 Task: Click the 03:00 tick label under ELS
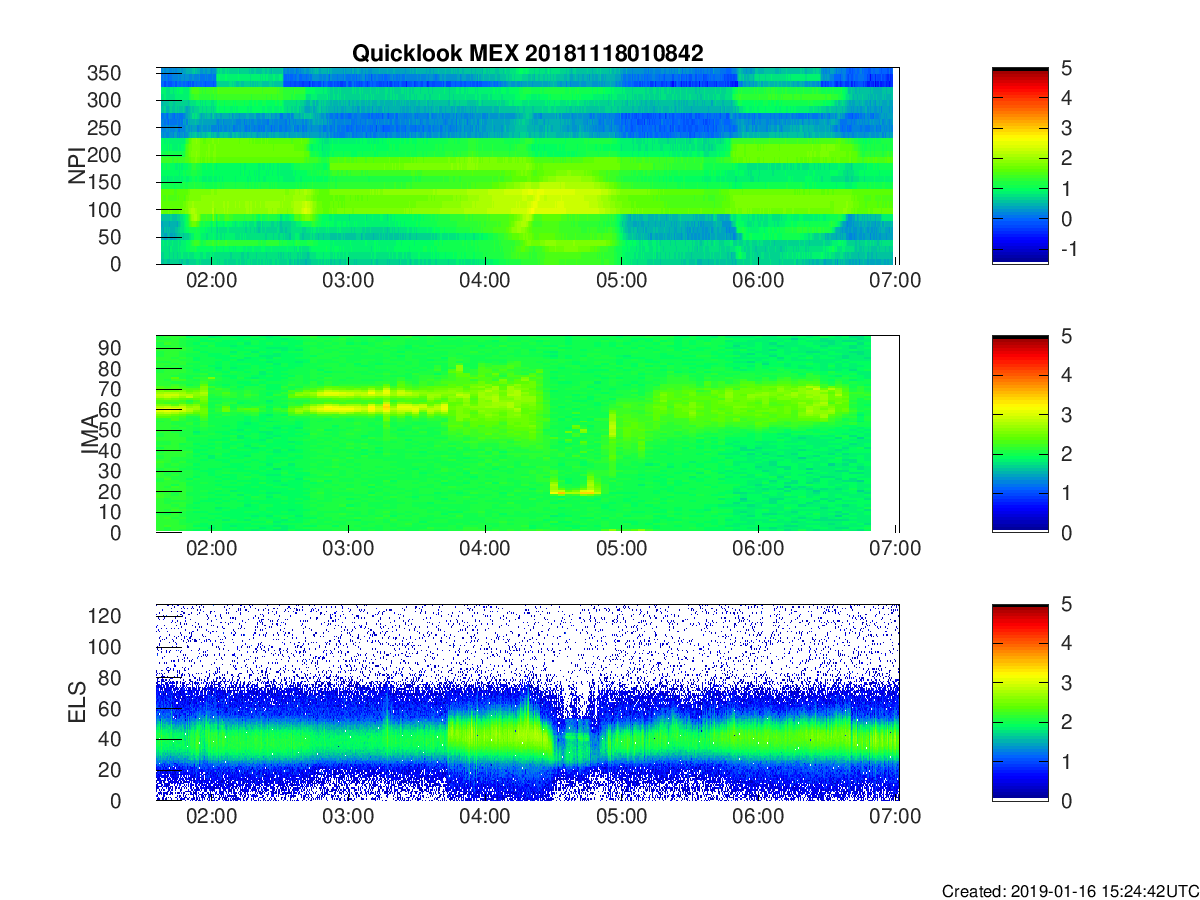click(x=348, y=816)
